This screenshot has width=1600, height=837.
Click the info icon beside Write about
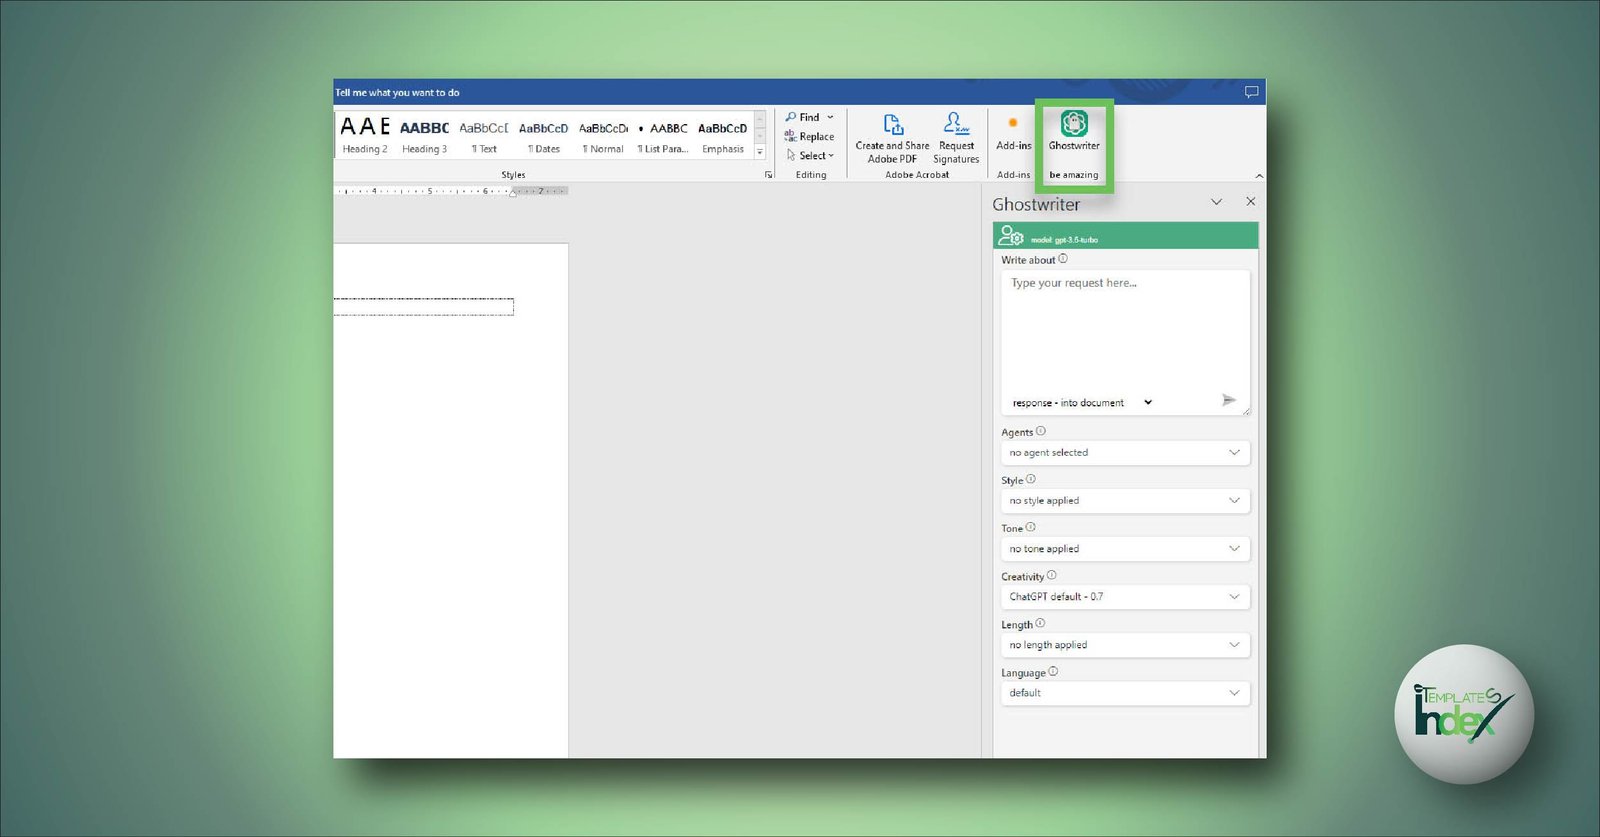1063,258
